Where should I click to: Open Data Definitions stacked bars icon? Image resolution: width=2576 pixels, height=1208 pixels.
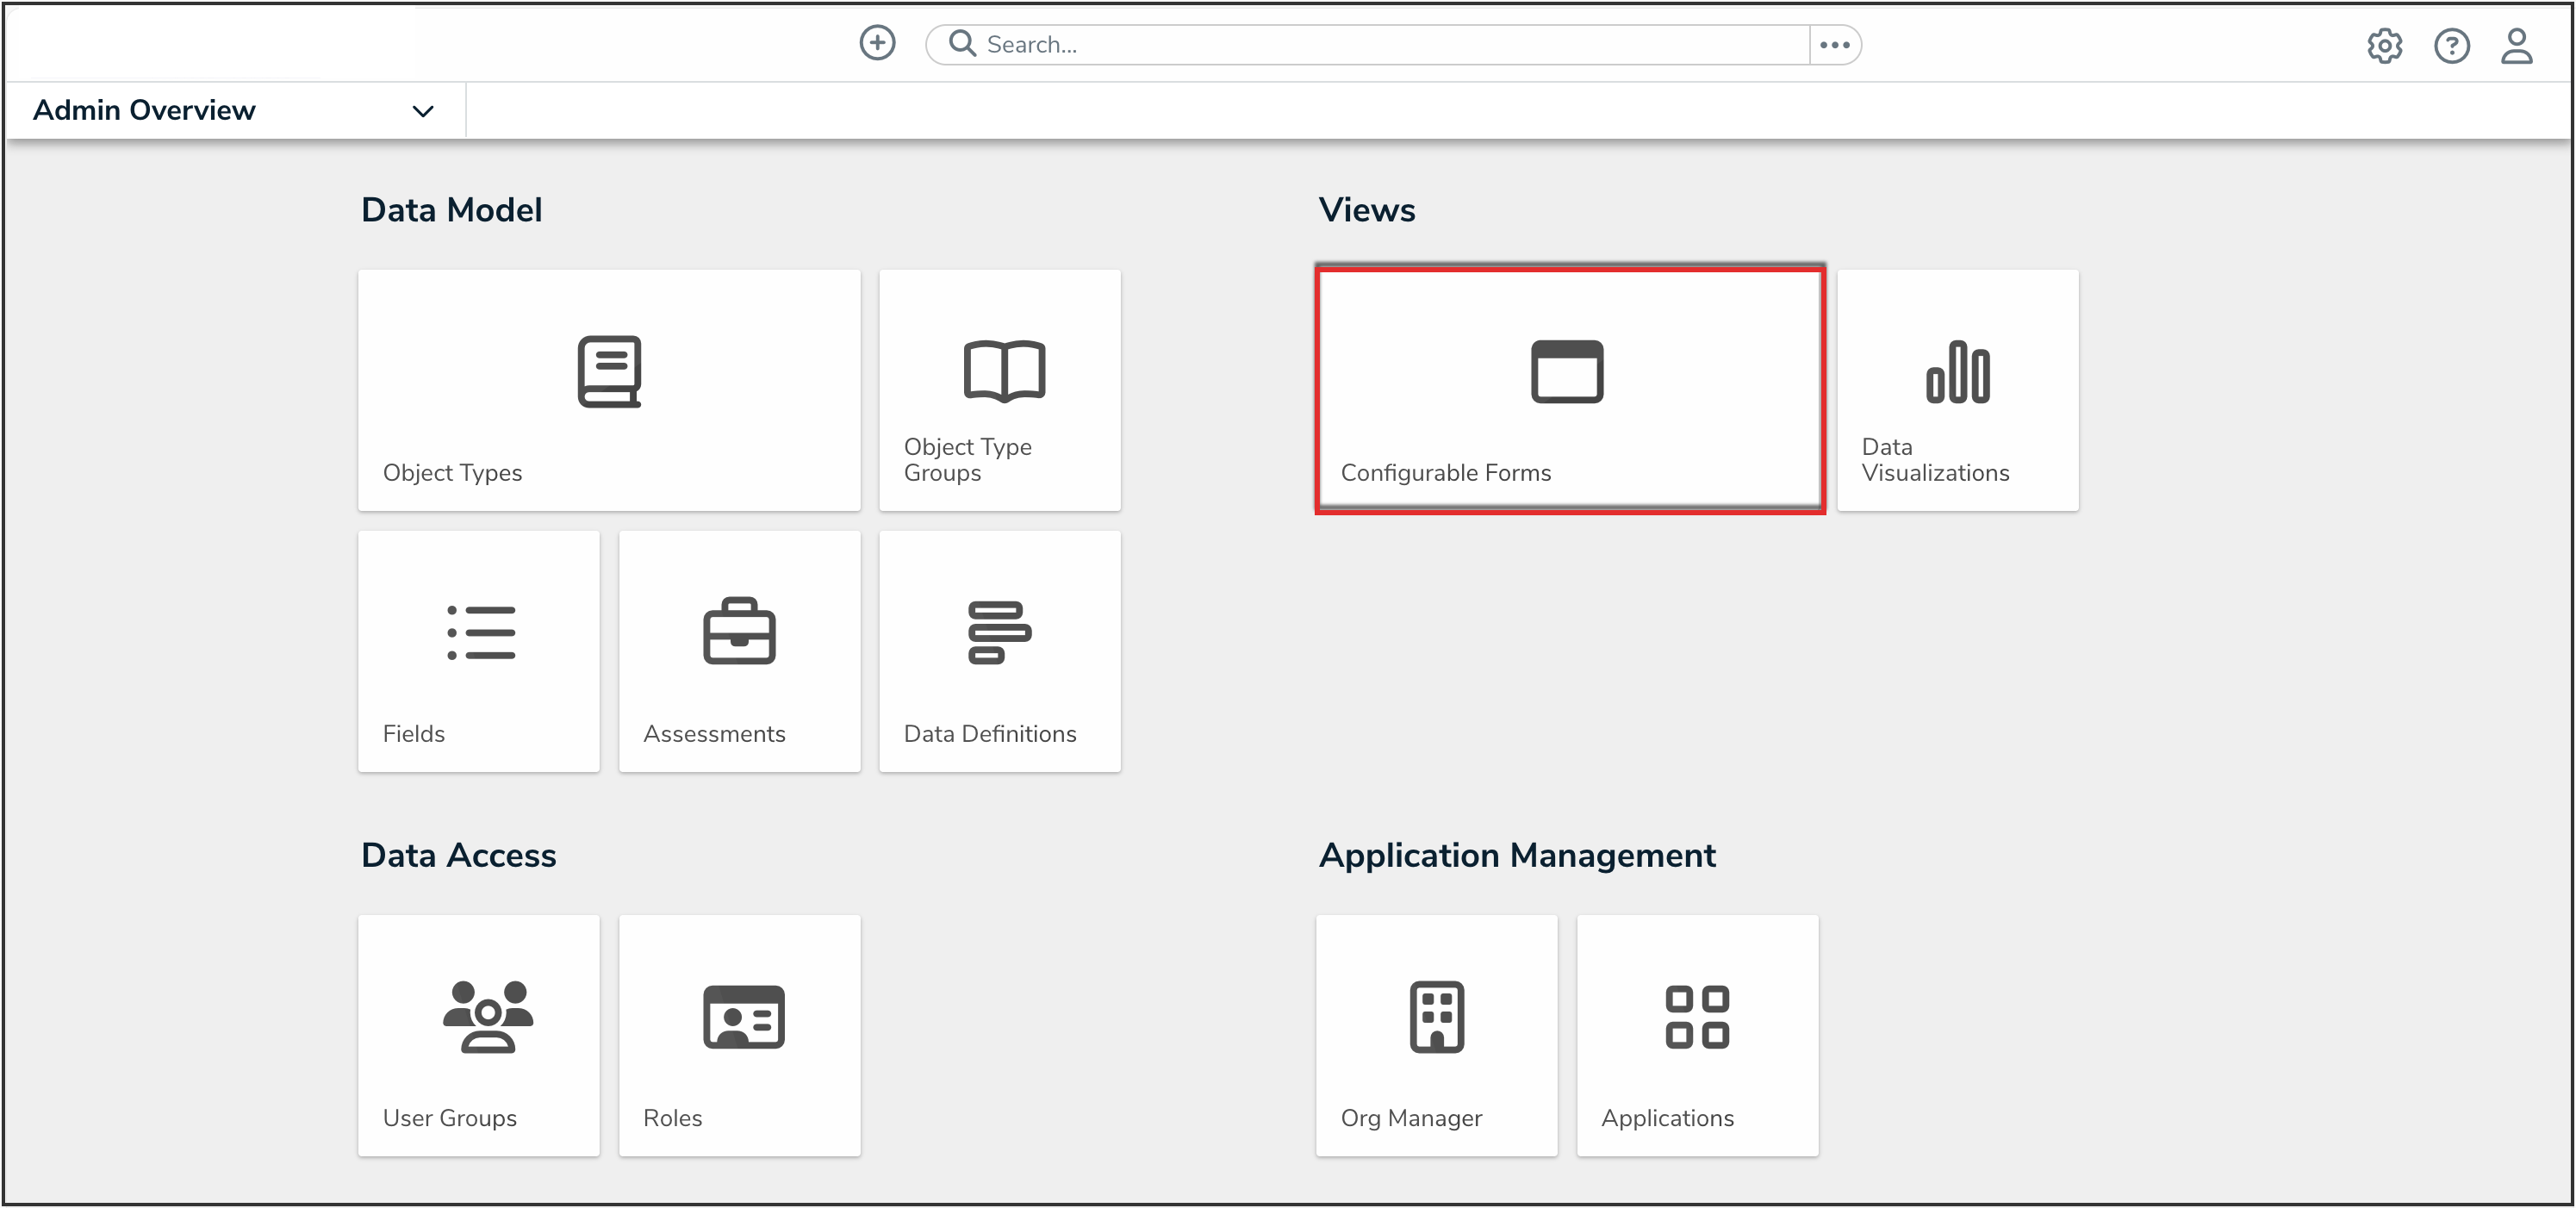999,632
